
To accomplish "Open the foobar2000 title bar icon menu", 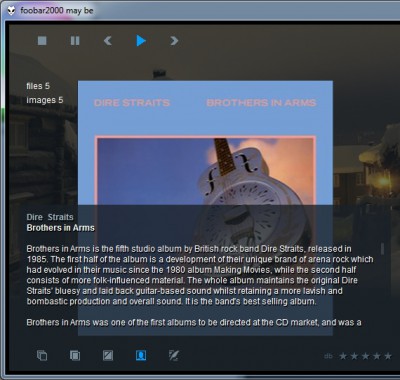I will coord(11,11).
